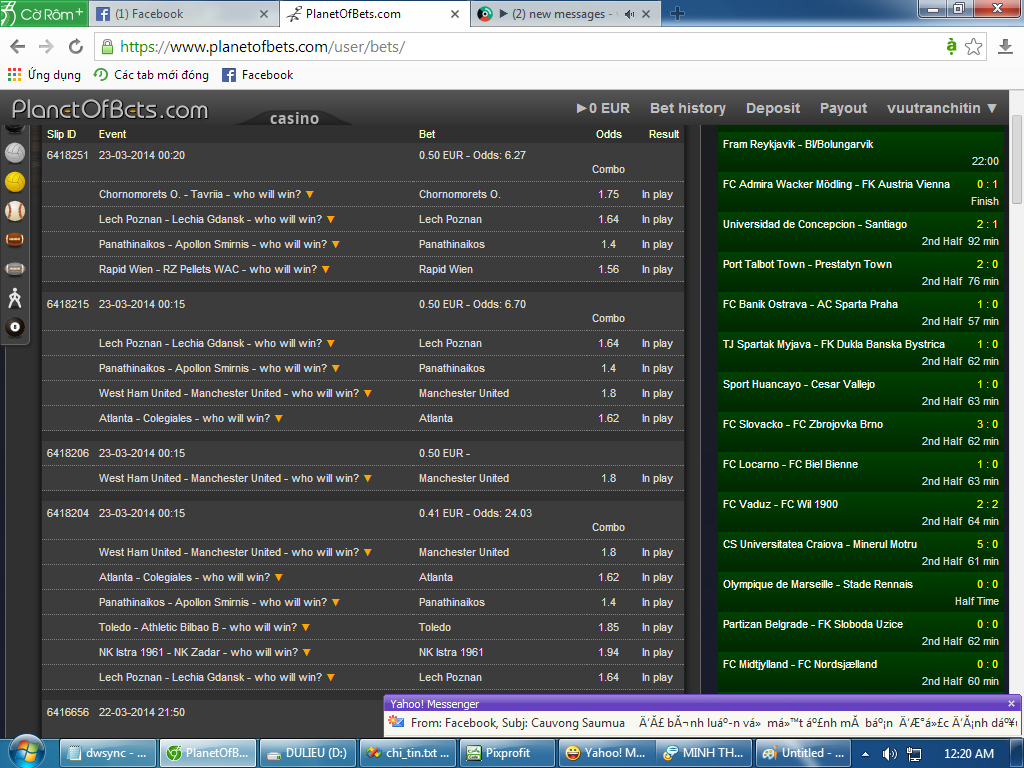
Task: Open Yahoo! Messenger taskbar button
Action: 605,753
